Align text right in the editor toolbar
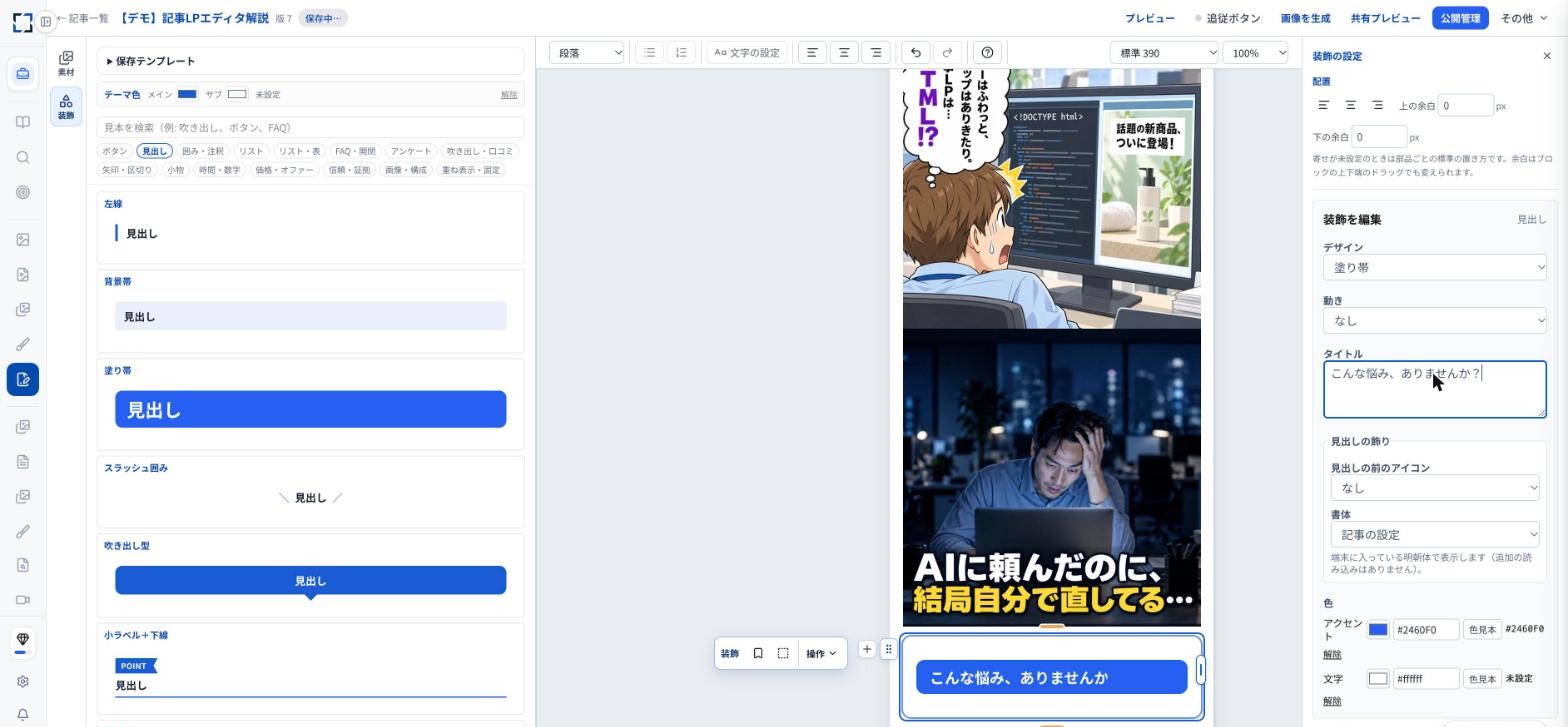1568x727 pixels. [x=876, y=53]
